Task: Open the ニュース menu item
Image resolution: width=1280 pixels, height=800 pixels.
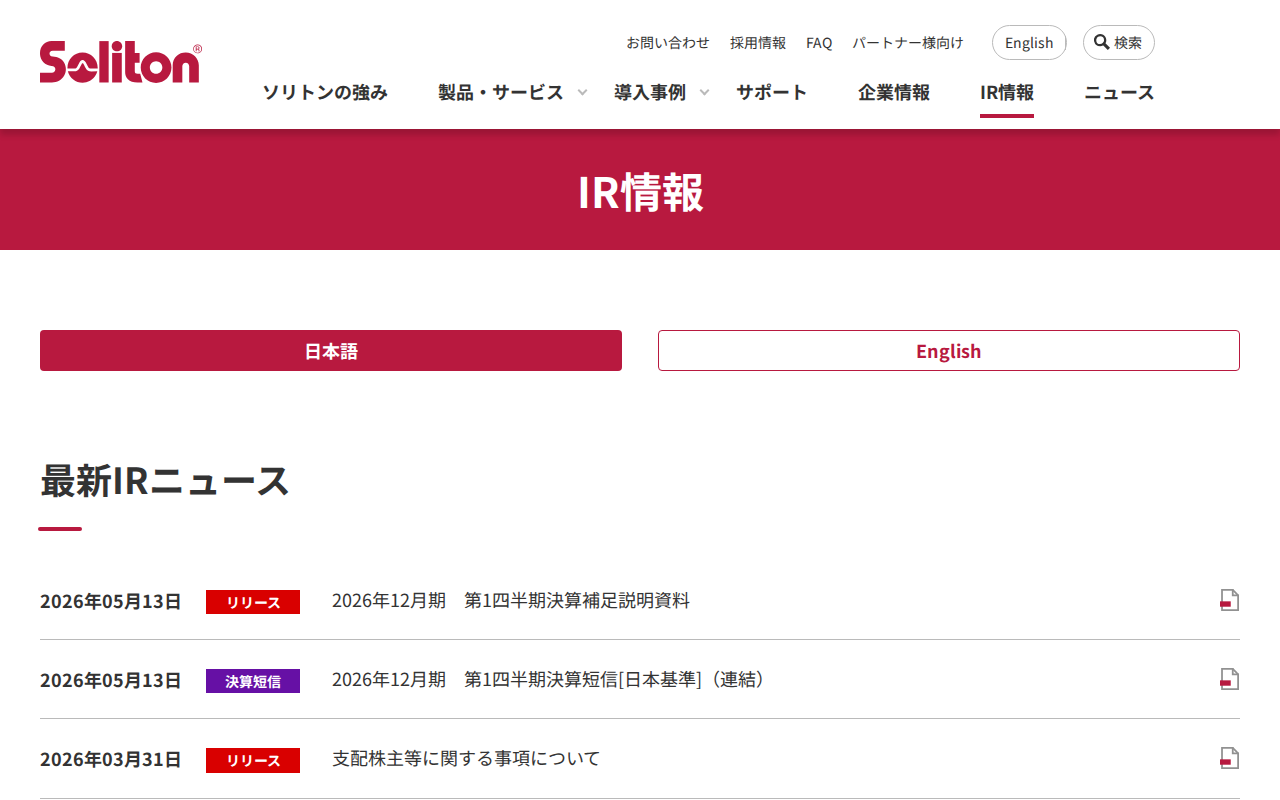Action: coord(1119,92)
